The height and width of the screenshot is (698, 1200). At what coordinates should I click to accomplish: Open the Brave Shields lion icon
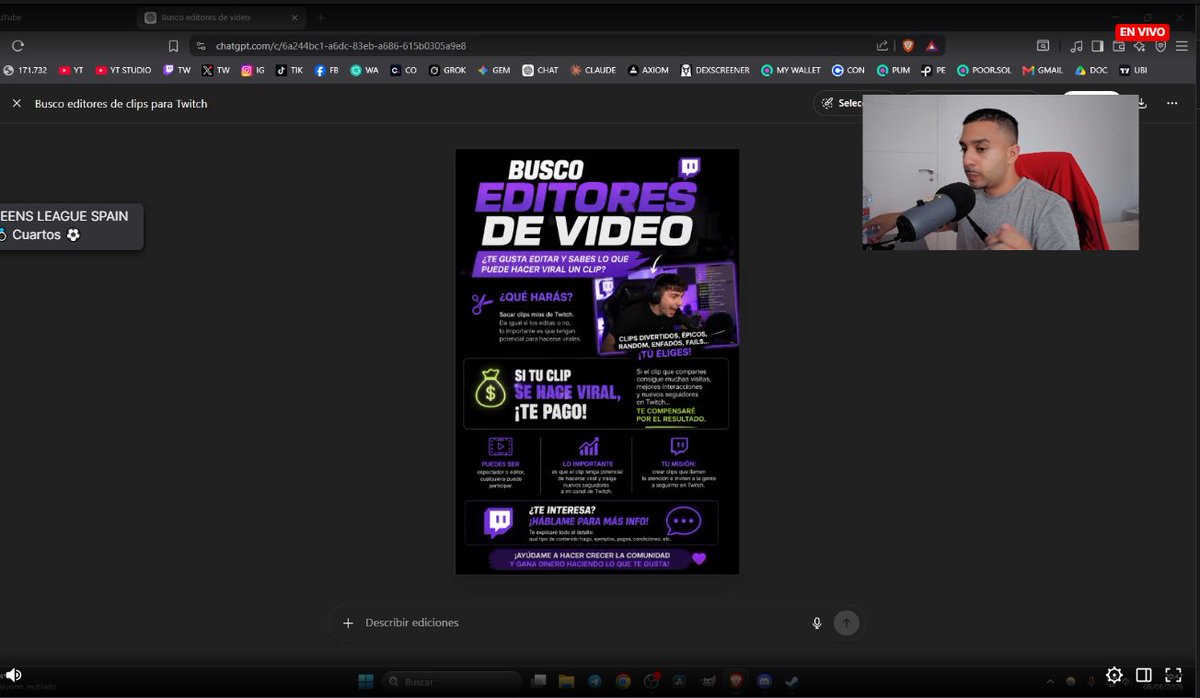pyautogui.click(x=908, y=46)
